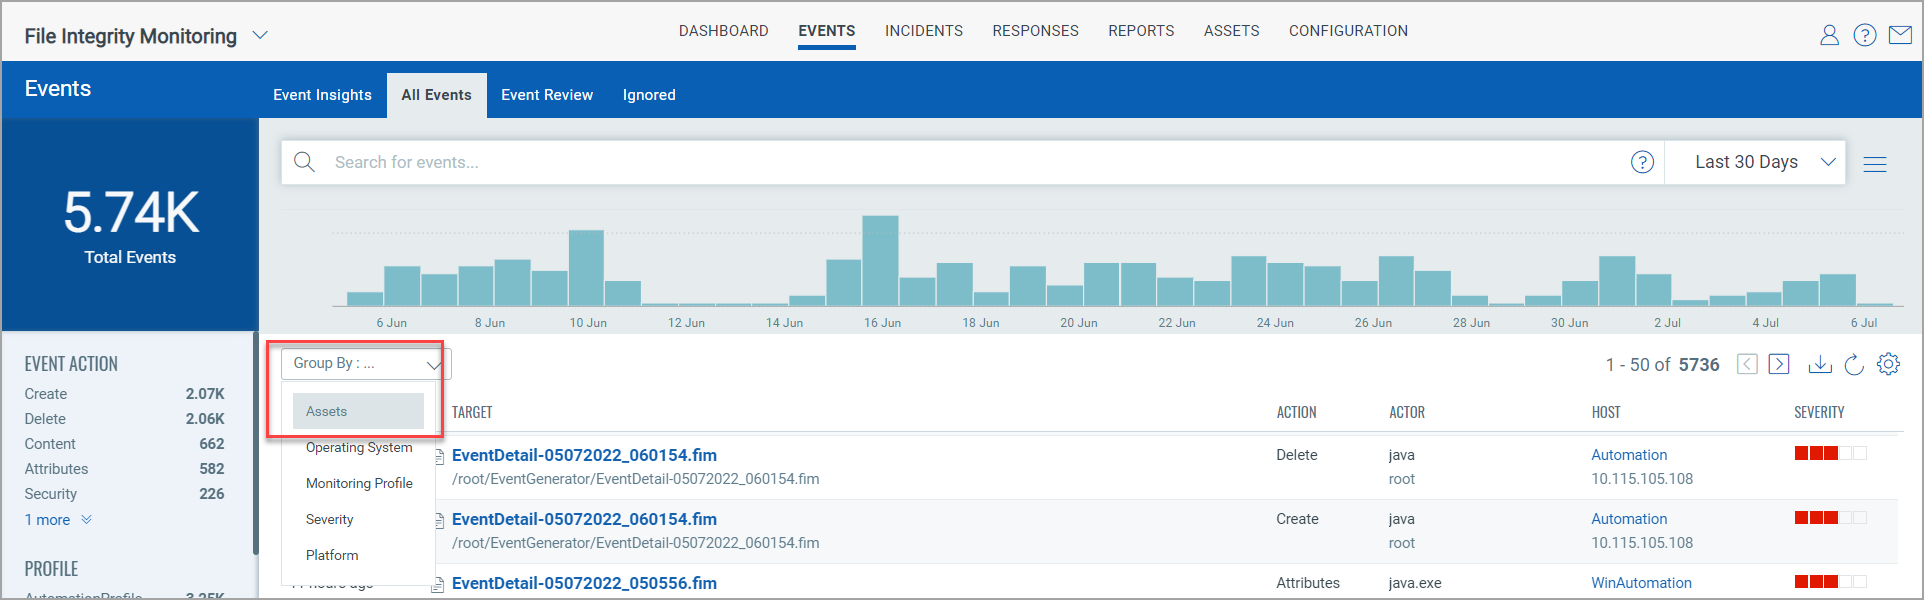Sort by ACTOR column header
This screenshot has height=600, width=1924.
tap(1407, 412)
